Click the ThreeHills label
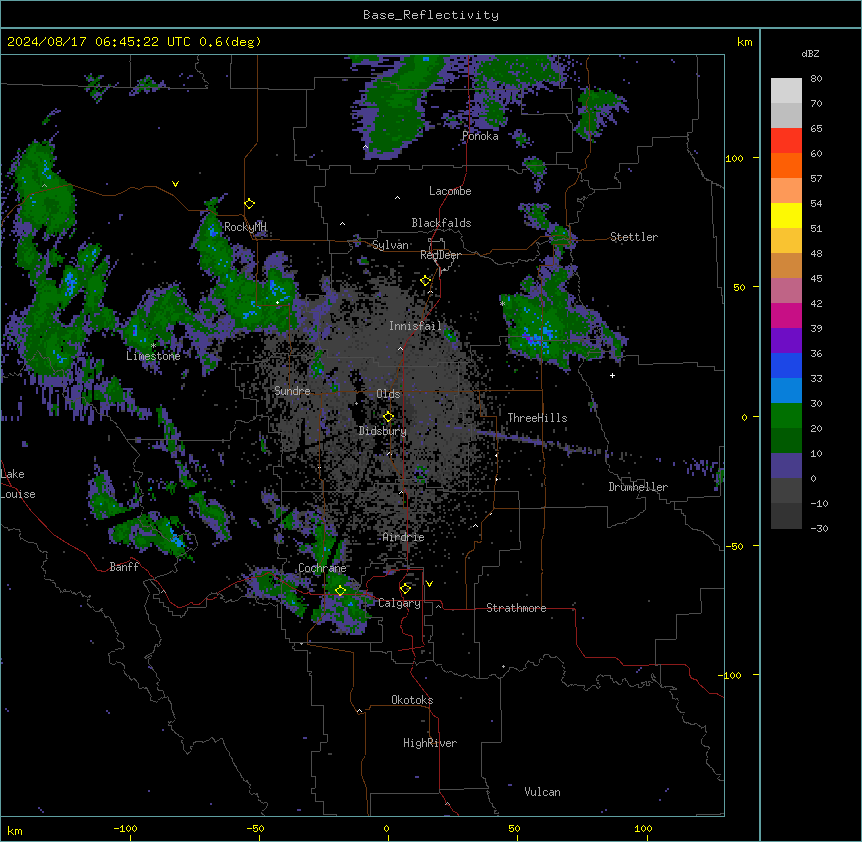 (537, 418)
